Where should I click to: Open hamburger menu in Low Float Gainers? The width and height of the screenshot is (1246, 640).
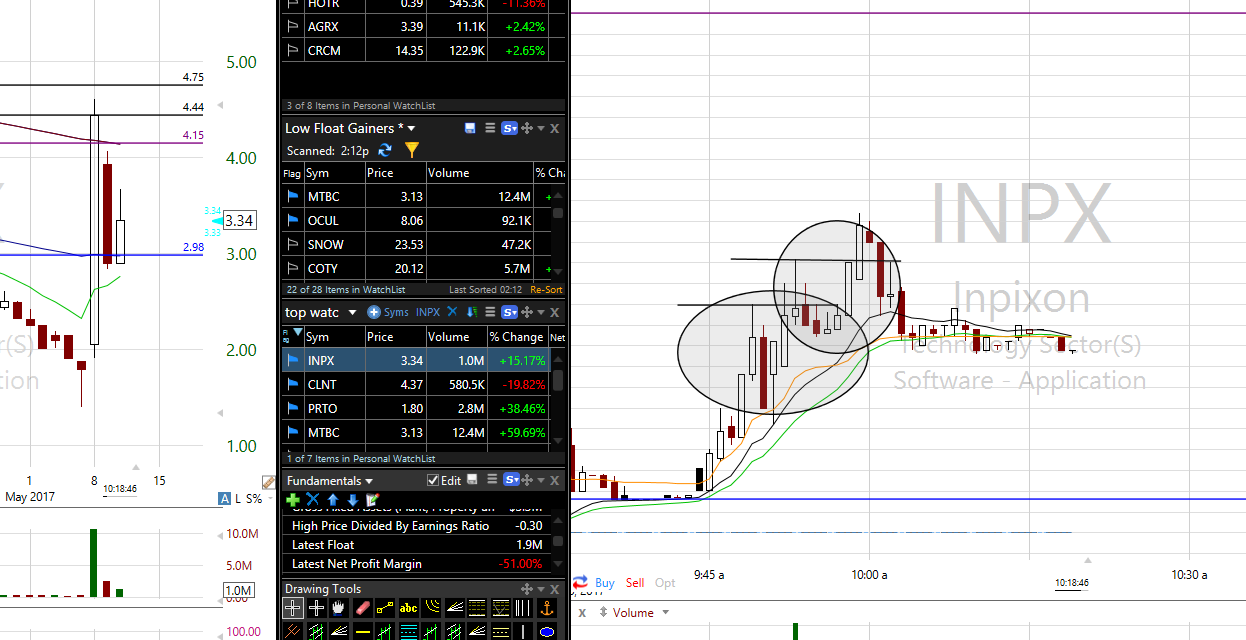coord(490,128)
